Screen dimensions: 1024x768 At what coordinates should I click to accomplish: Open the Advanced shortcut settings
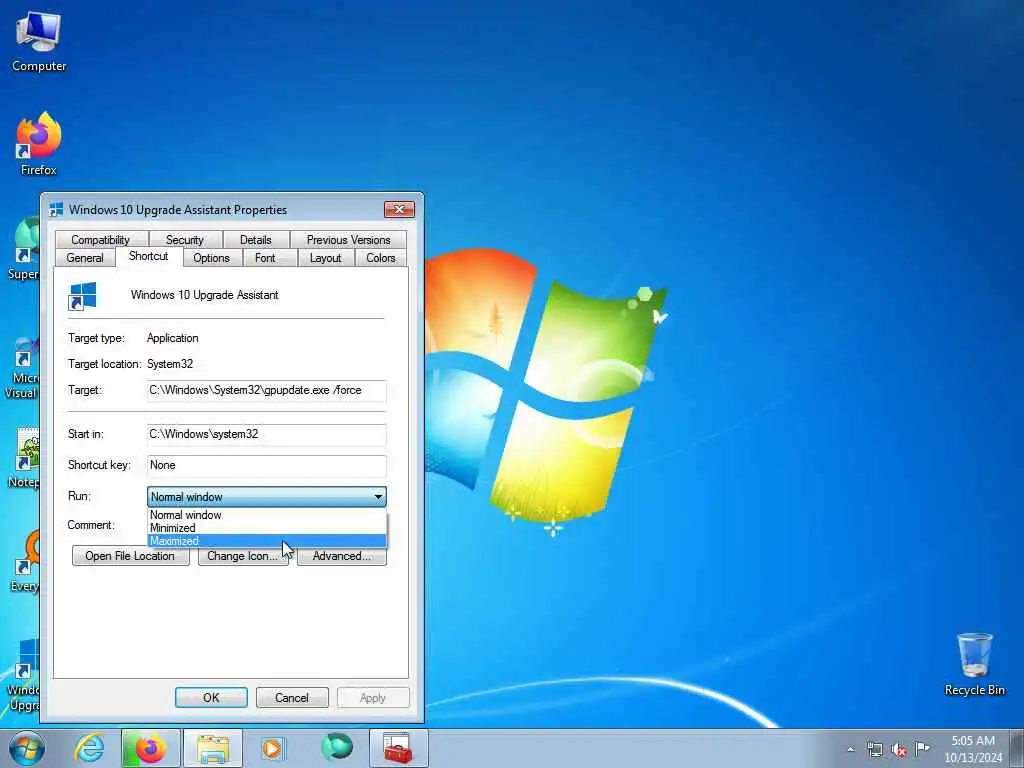[342, 556]
